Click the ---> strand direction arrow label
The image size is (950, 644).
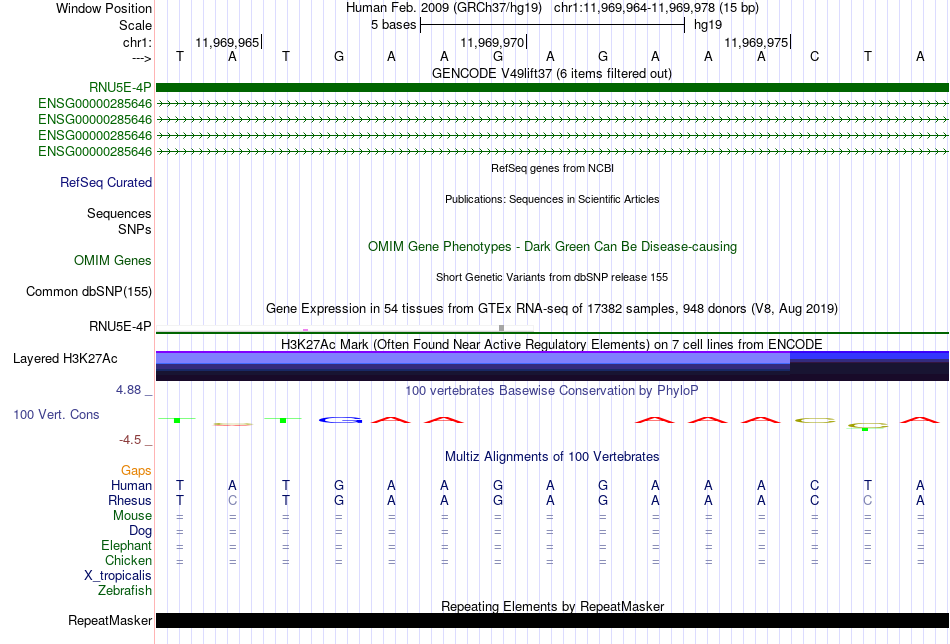point(141,58)
